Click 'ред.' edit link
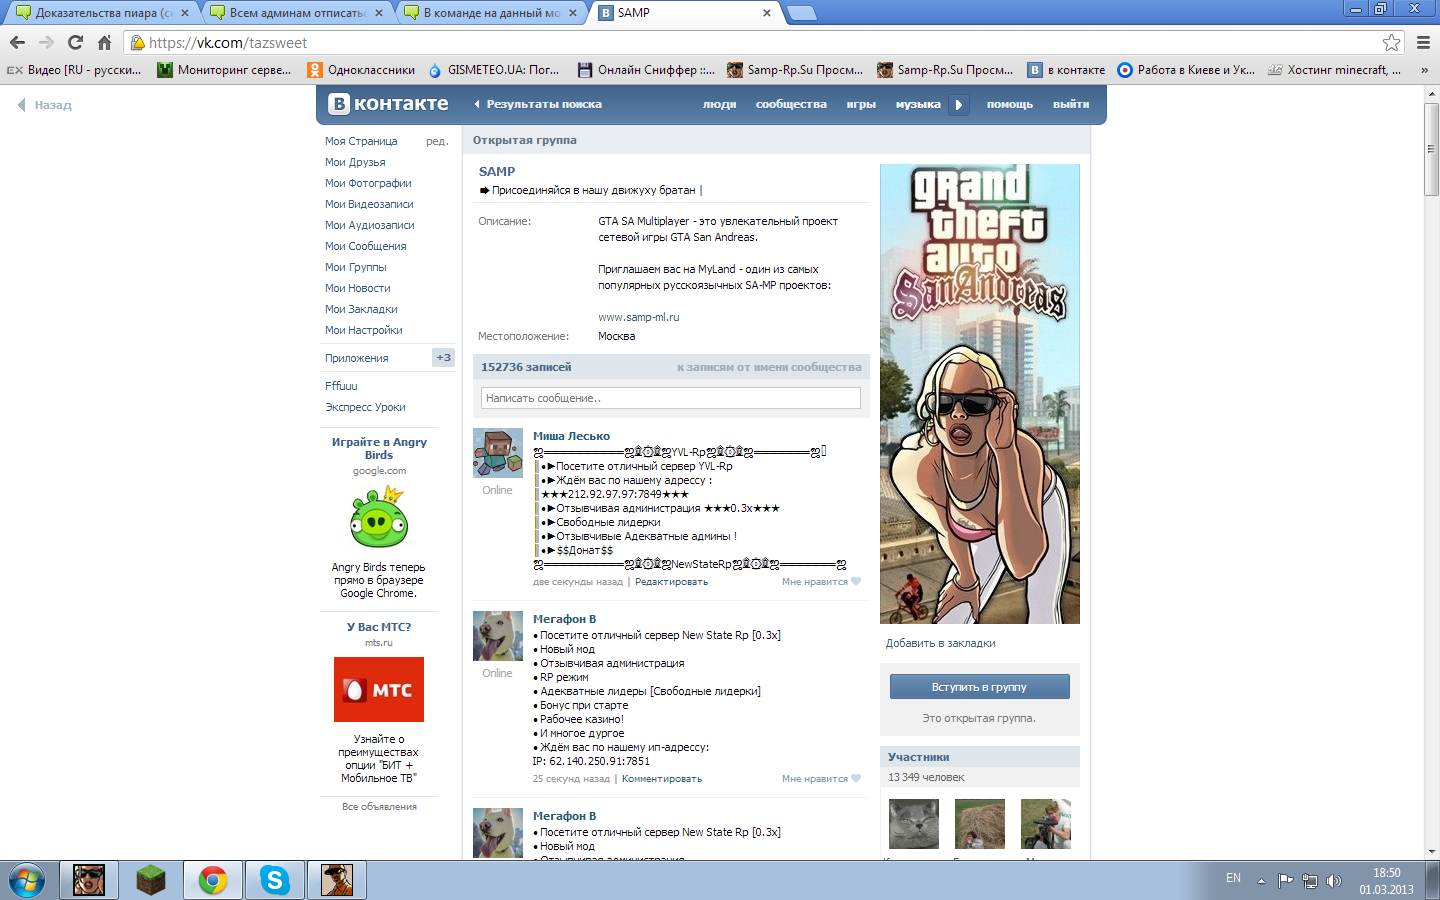Screen dimensions: 1440x900 tap(437, 141)
